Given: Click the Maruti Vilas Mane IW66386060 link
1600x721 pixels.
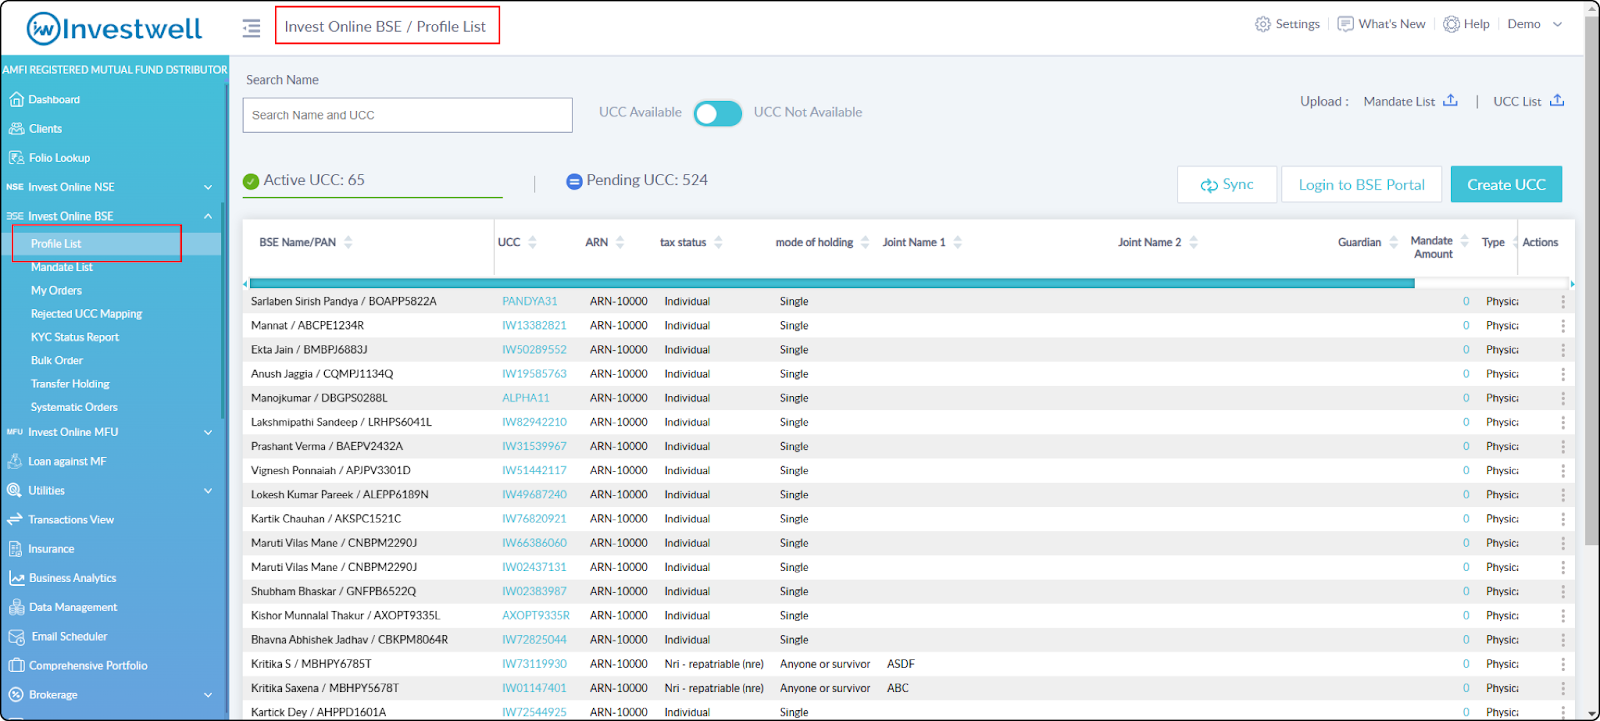Looking at the screenshot, I should 534,543.
